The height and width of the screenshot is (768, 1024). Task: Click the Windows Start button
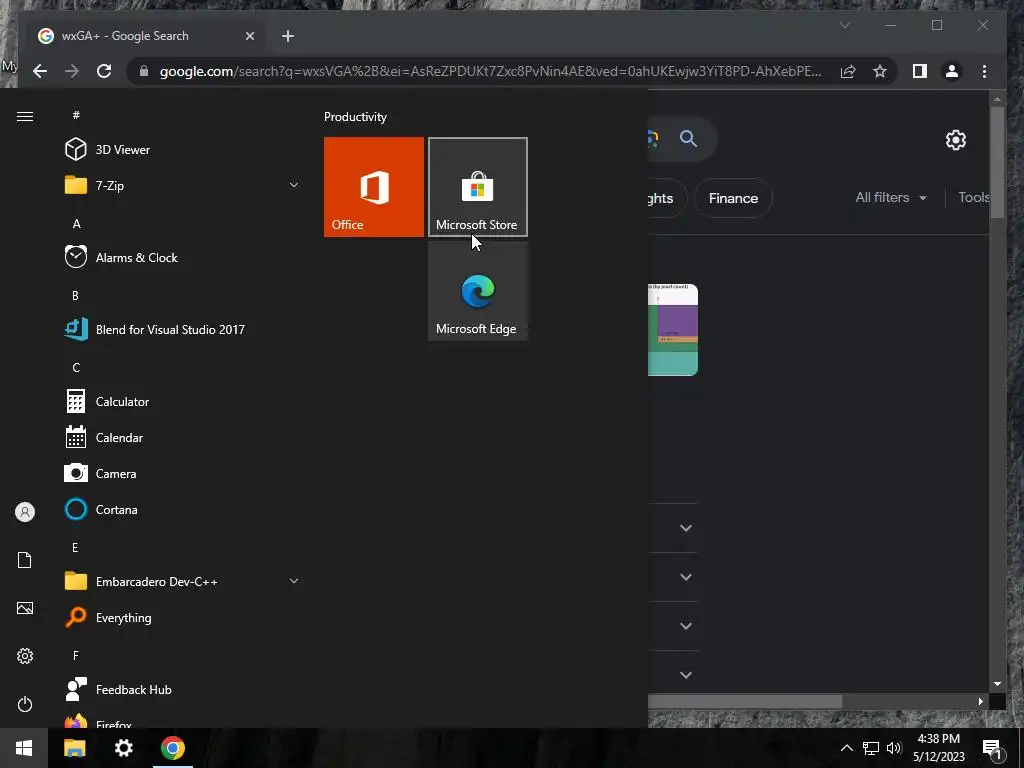(24, 748)
